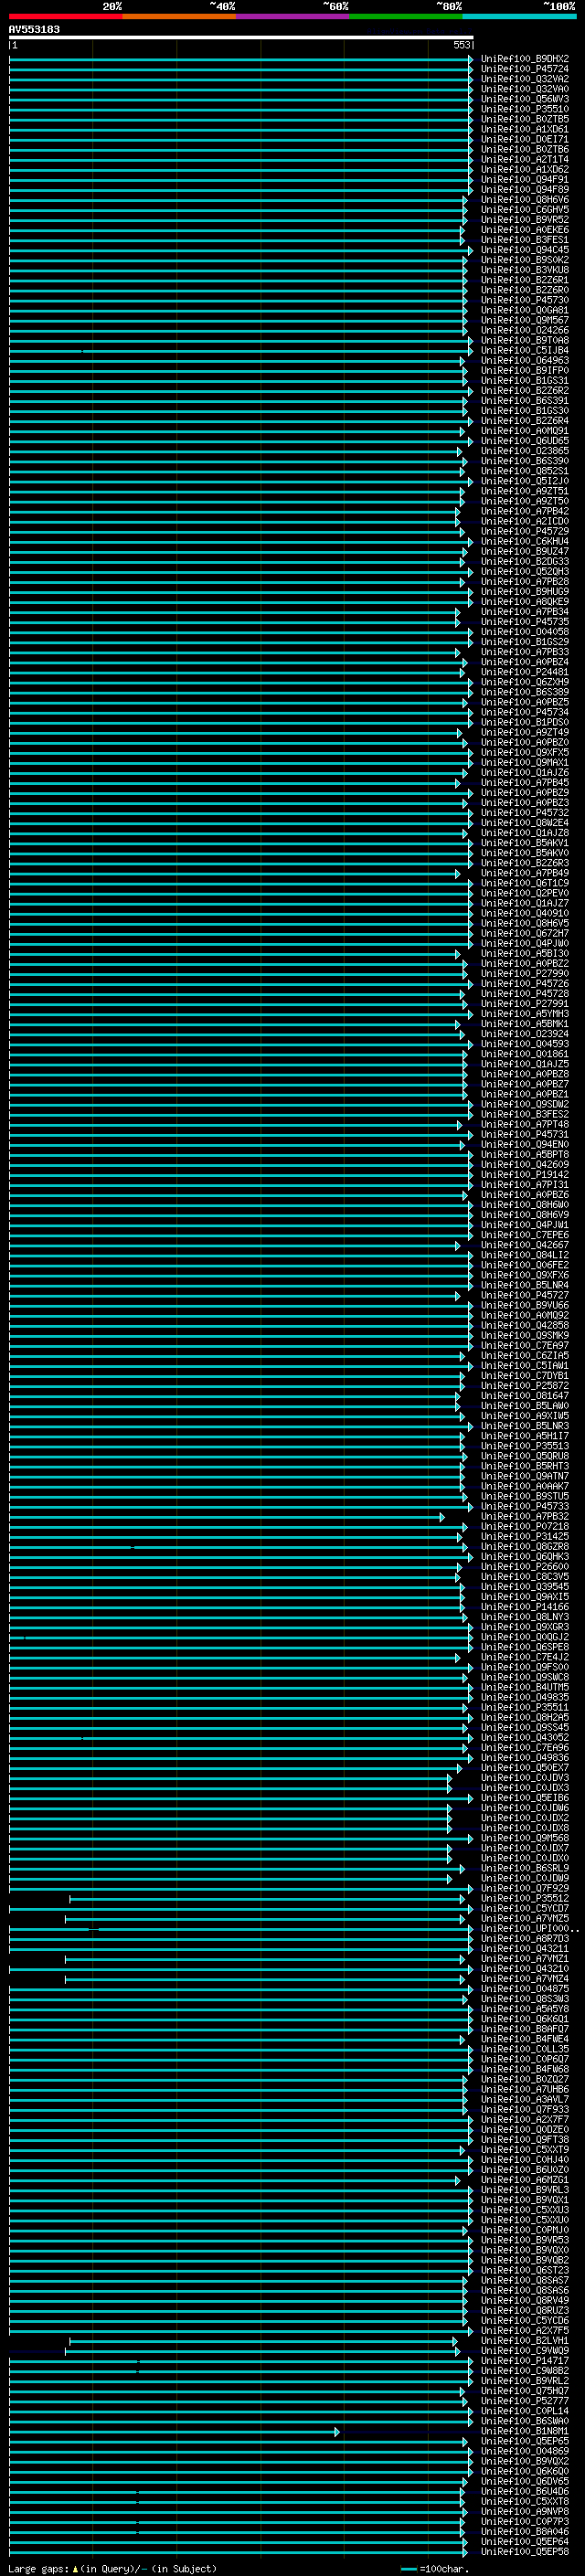Open hit UniRef100_Q7F933
This screenshot has width=585, height=2576.
coord(525,2109)
